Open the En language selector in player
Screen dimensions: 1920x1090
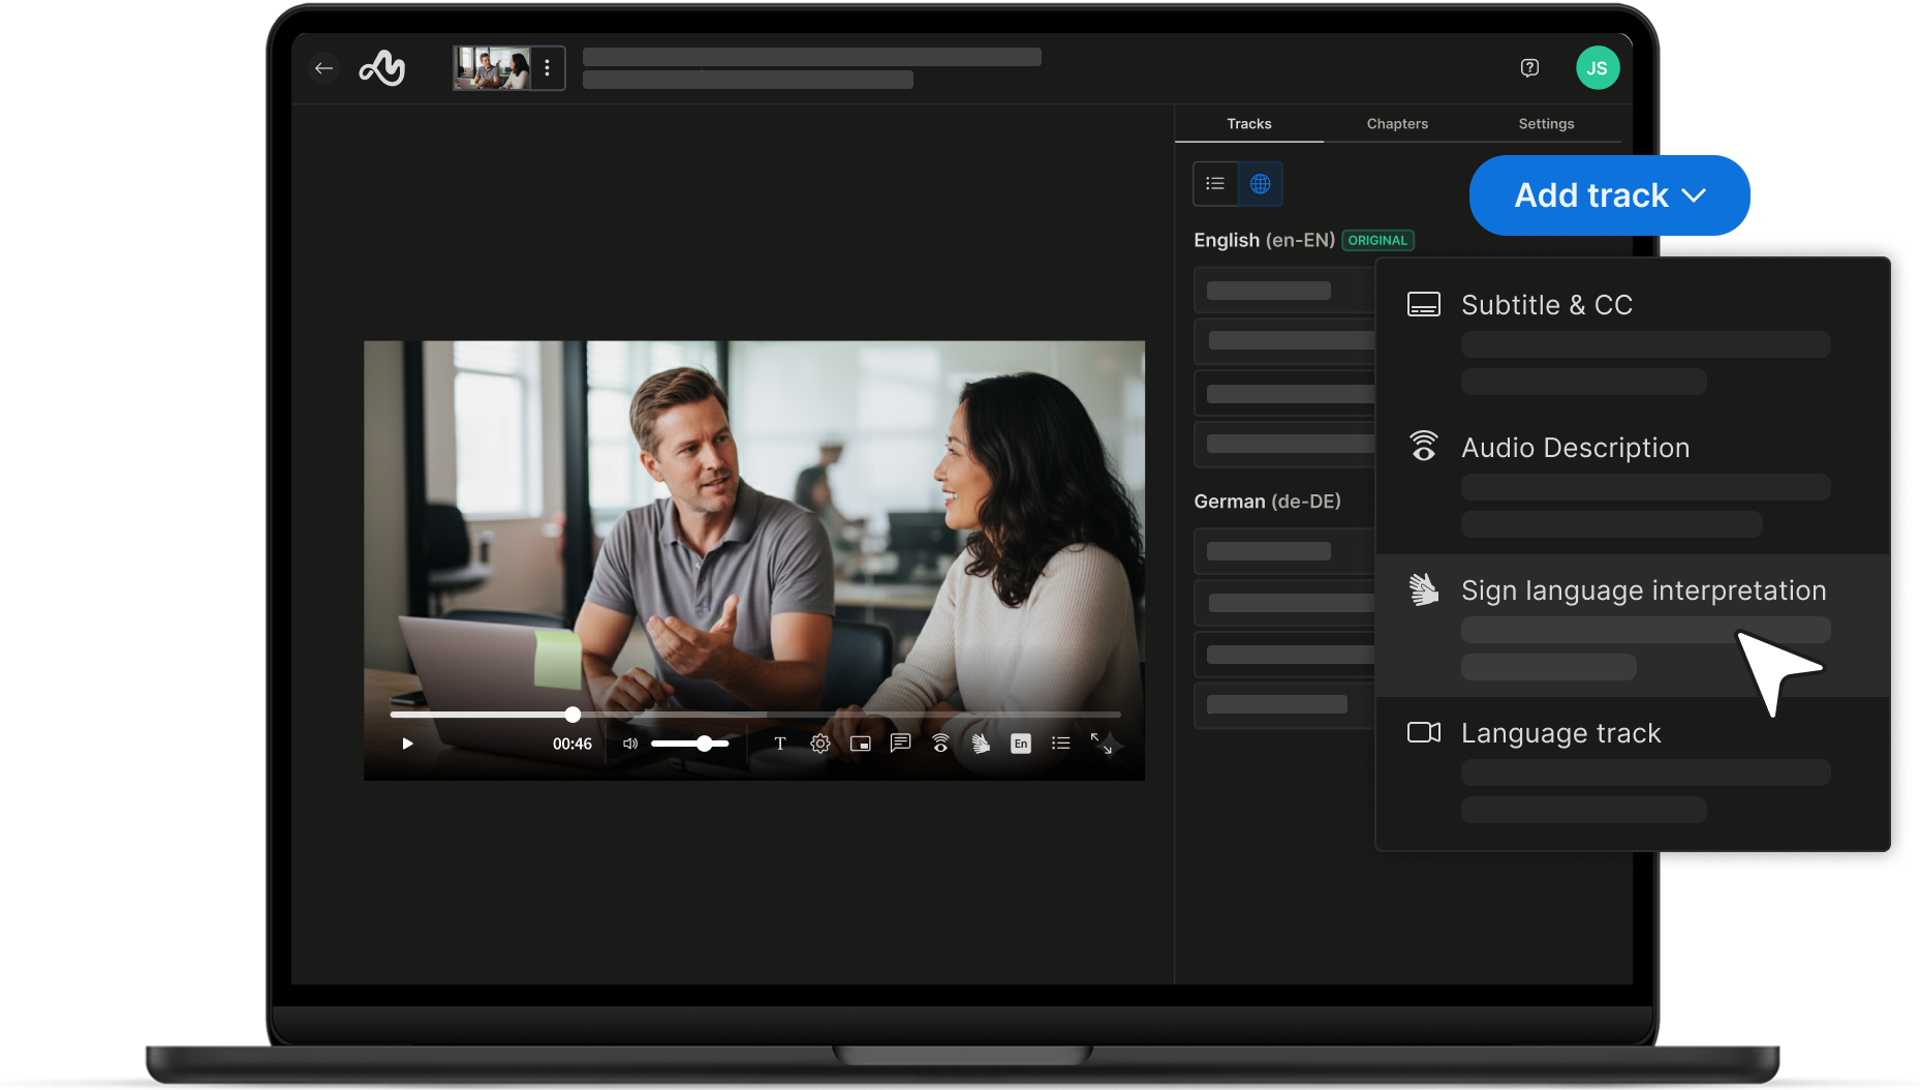(x=1020, y=743)
